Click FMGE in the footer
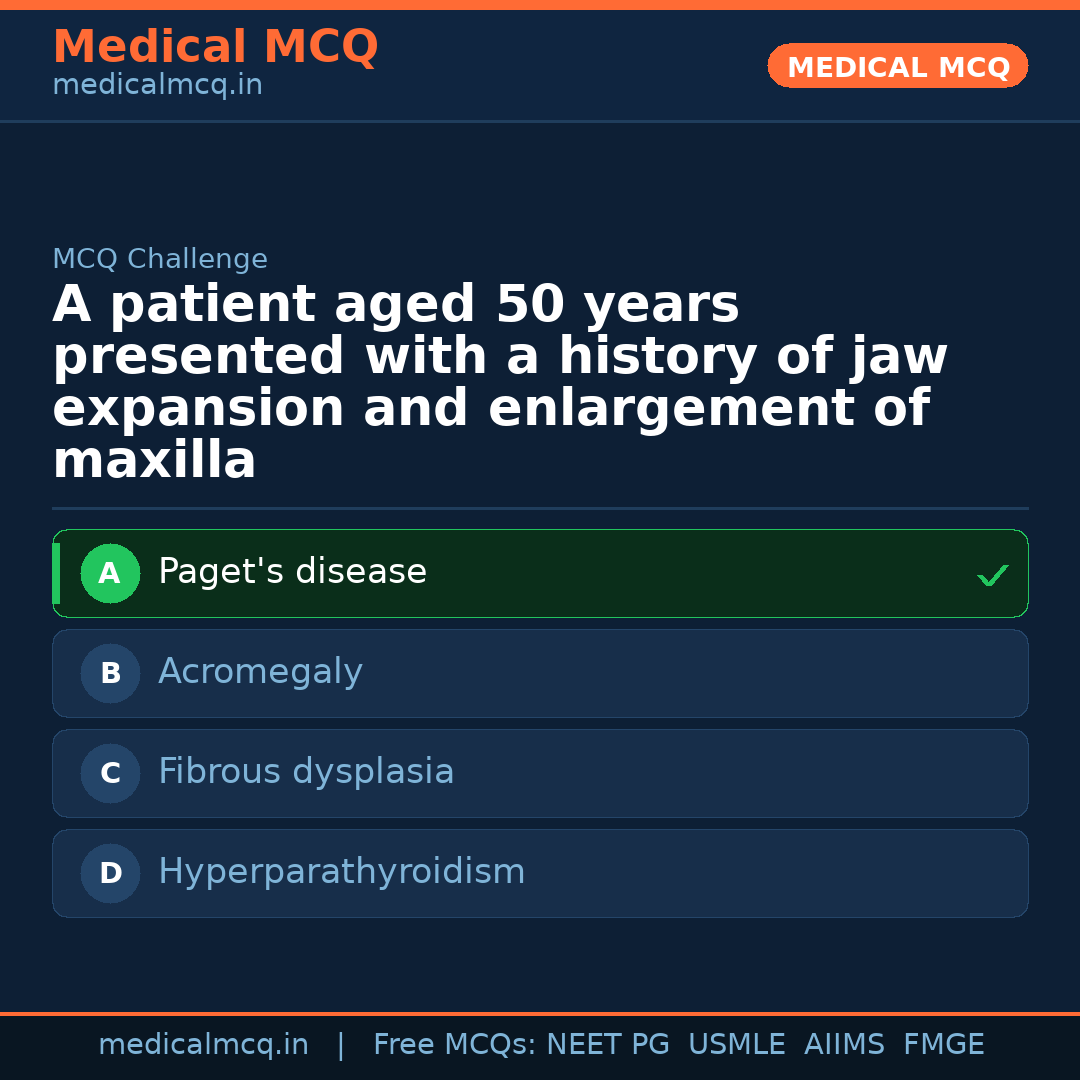Viewport: 1080px width, 1080px height. pyautogui.click(x=944, y=1045)
